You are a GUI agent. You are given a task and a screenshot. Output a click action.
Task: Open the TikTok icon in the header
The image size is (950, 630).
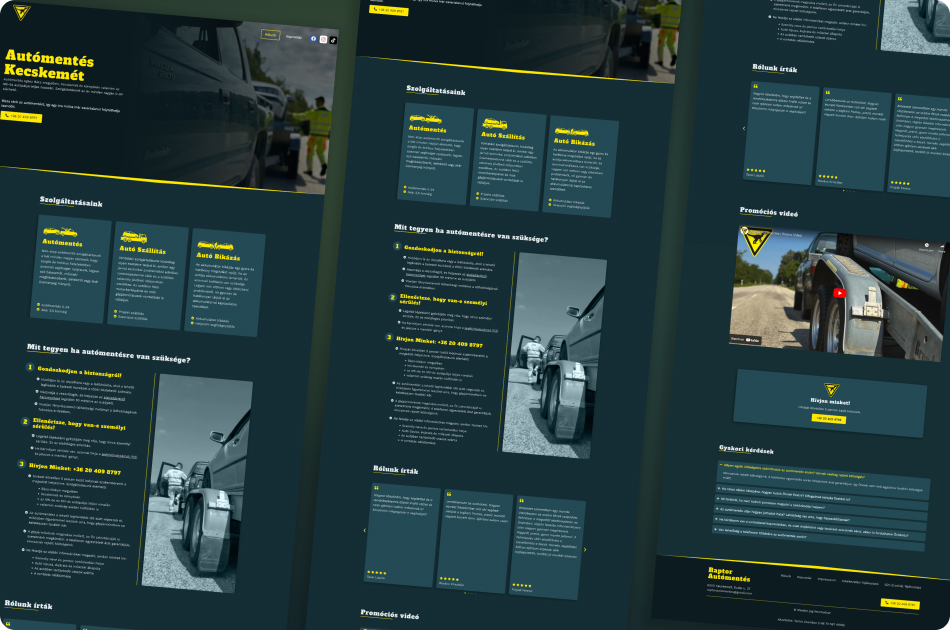[333, 40]
